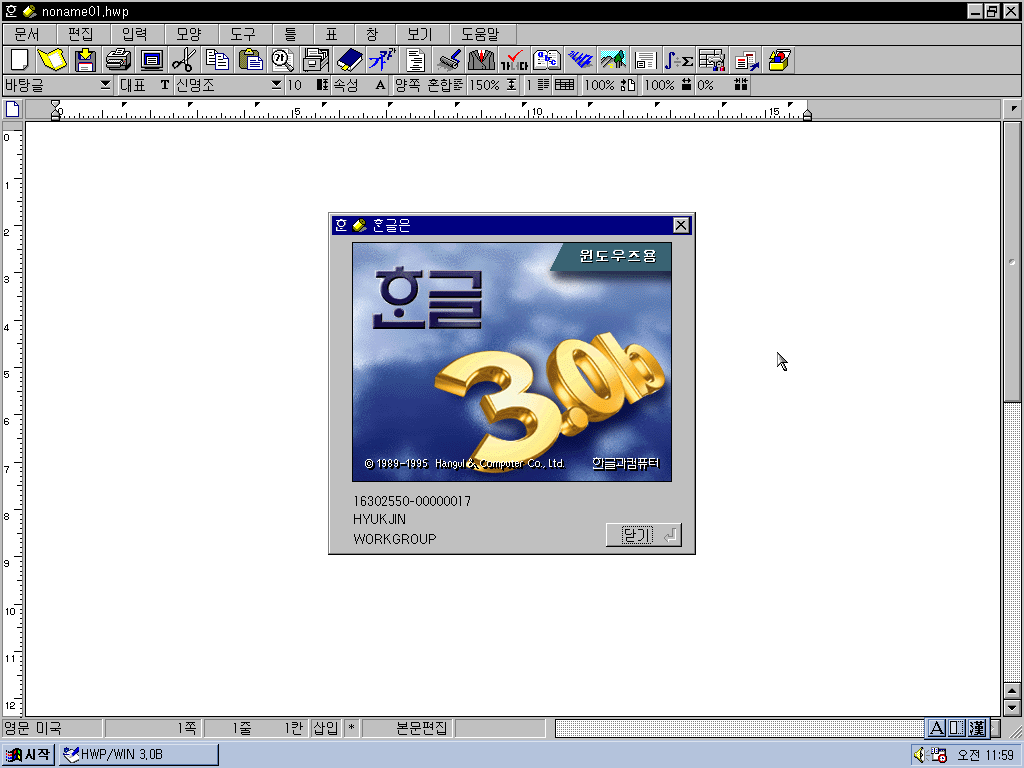
Task: Cut with the scissors icon
Action: pyautogui.click(x=185, y=60)
